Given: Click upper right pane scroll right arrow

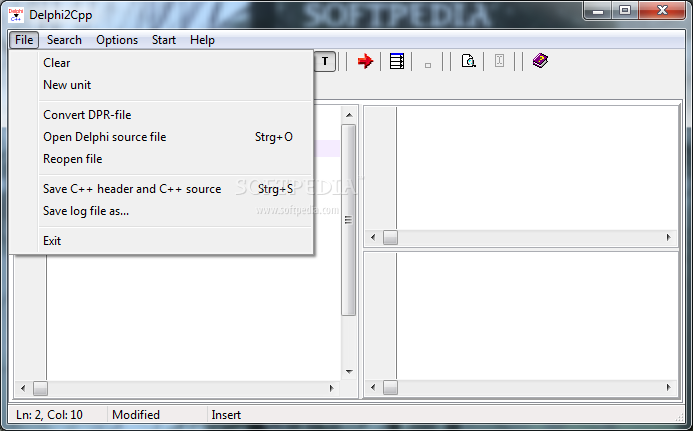Looking at the screenshot, I should click(x=669, y=237).
